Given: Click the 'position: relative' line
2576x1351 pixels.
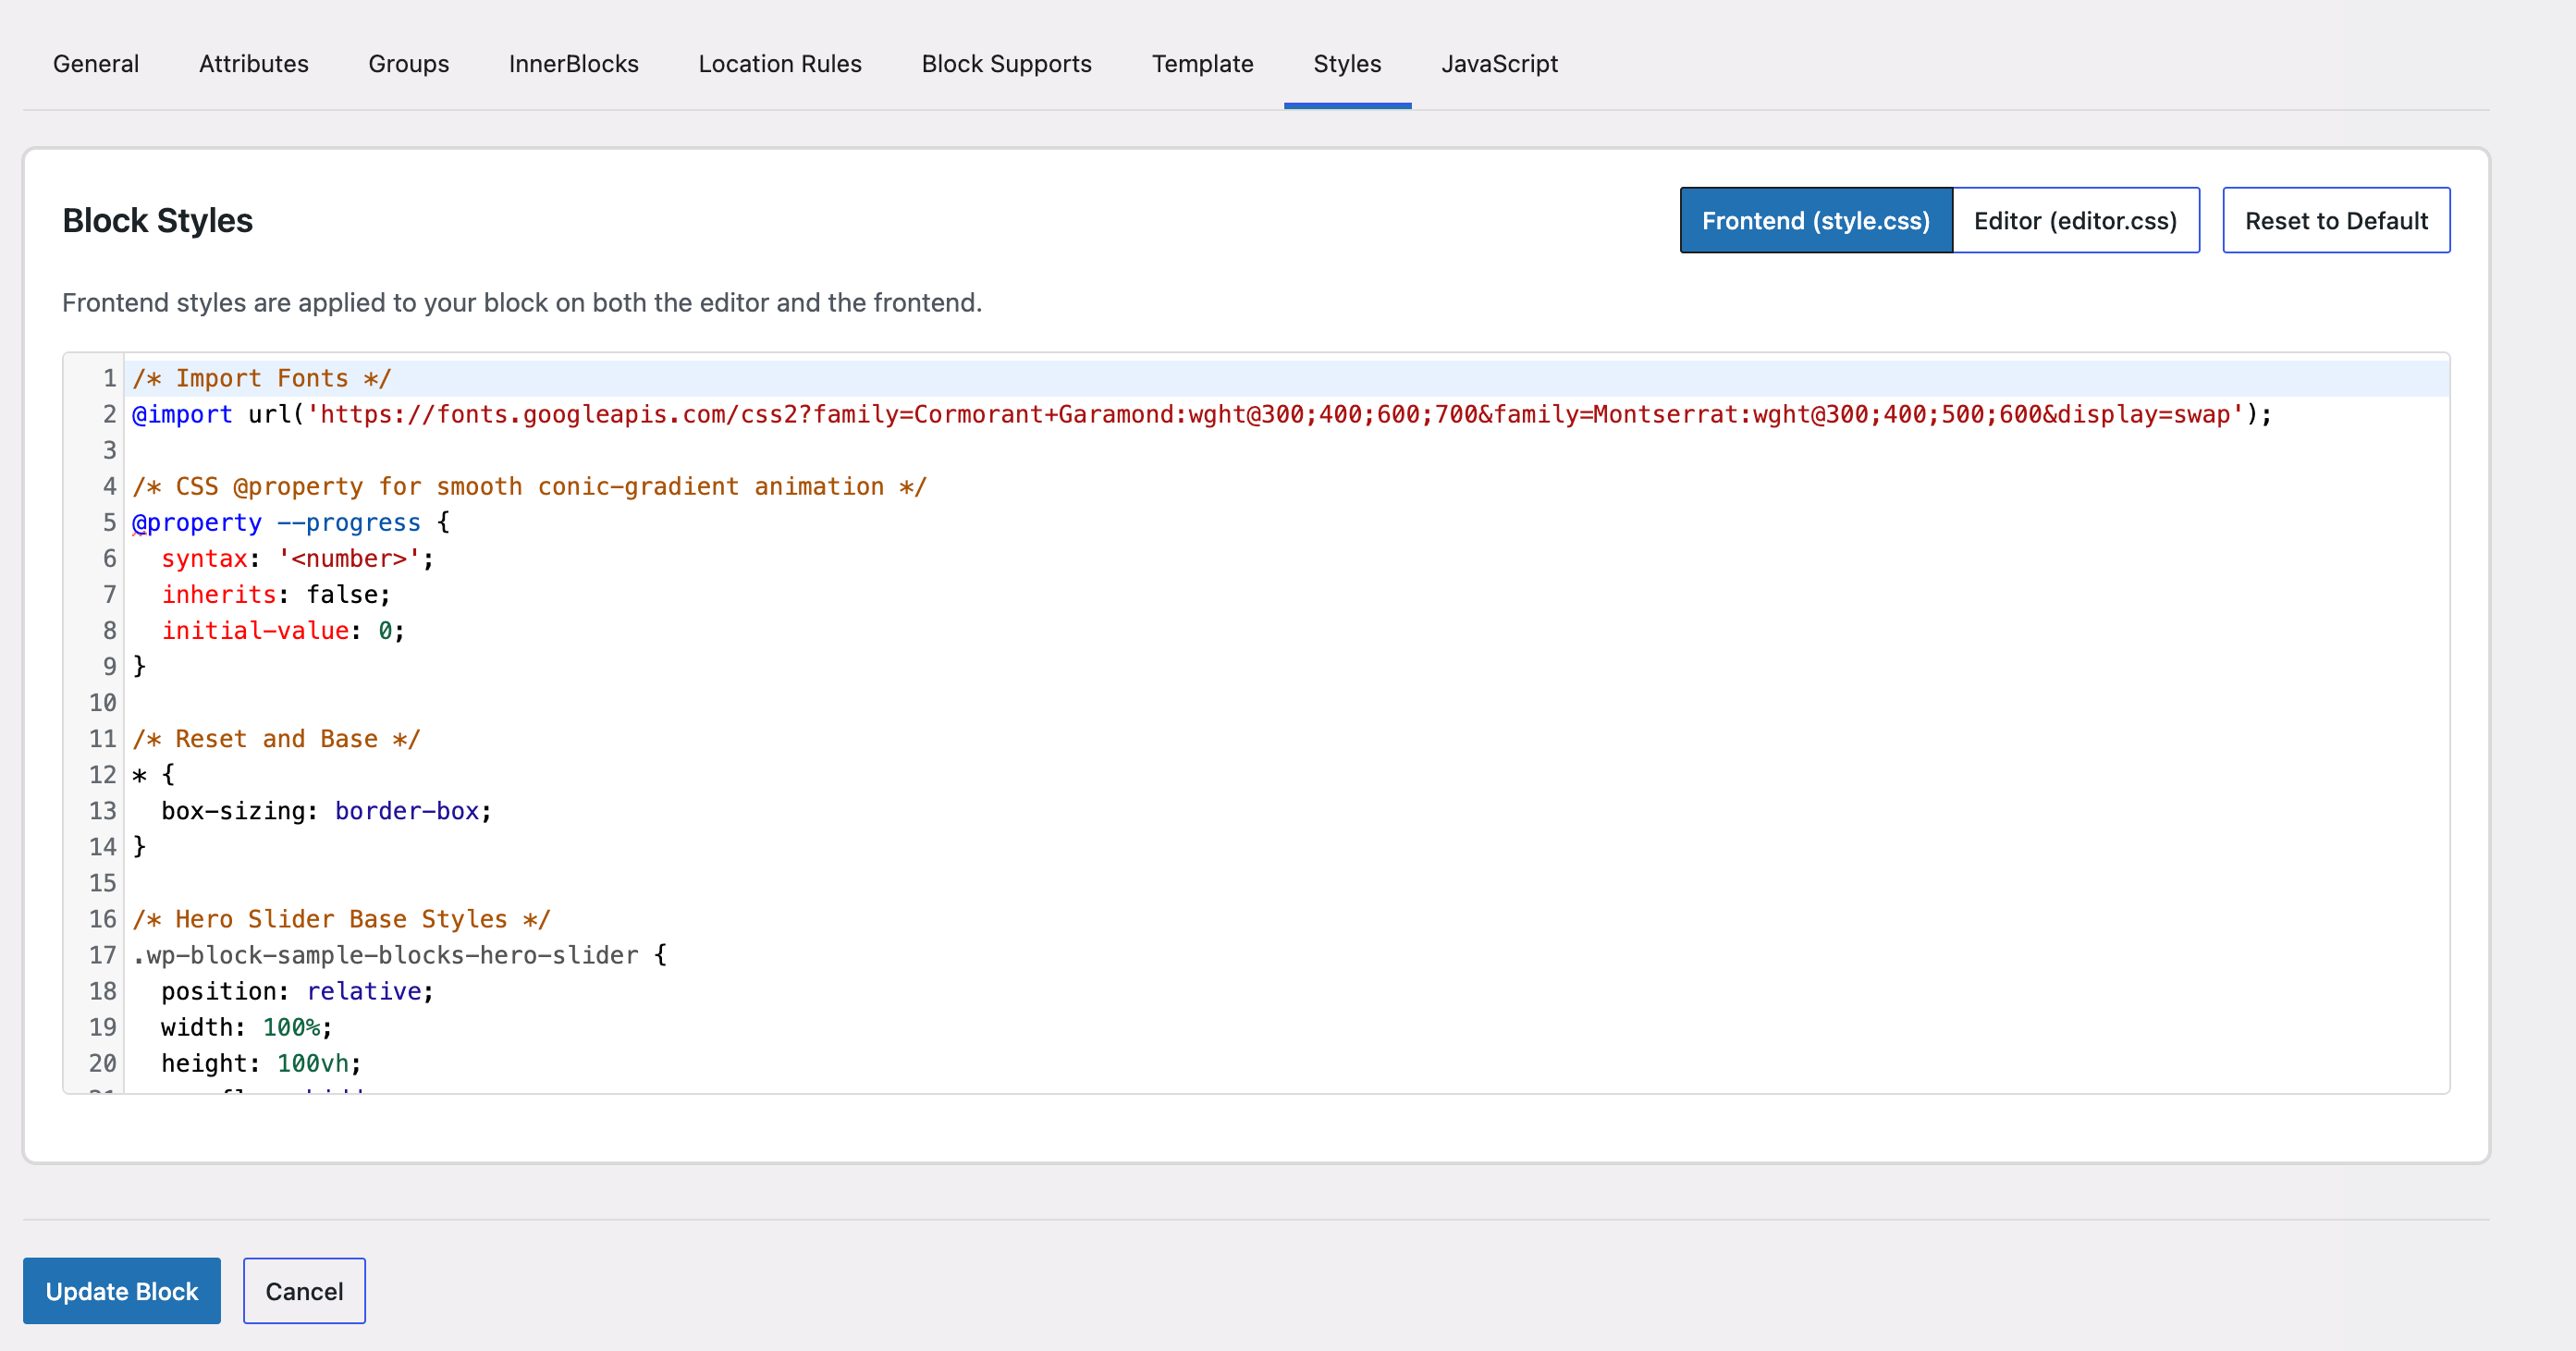Looking at the screenshot, I should (298, 991).
